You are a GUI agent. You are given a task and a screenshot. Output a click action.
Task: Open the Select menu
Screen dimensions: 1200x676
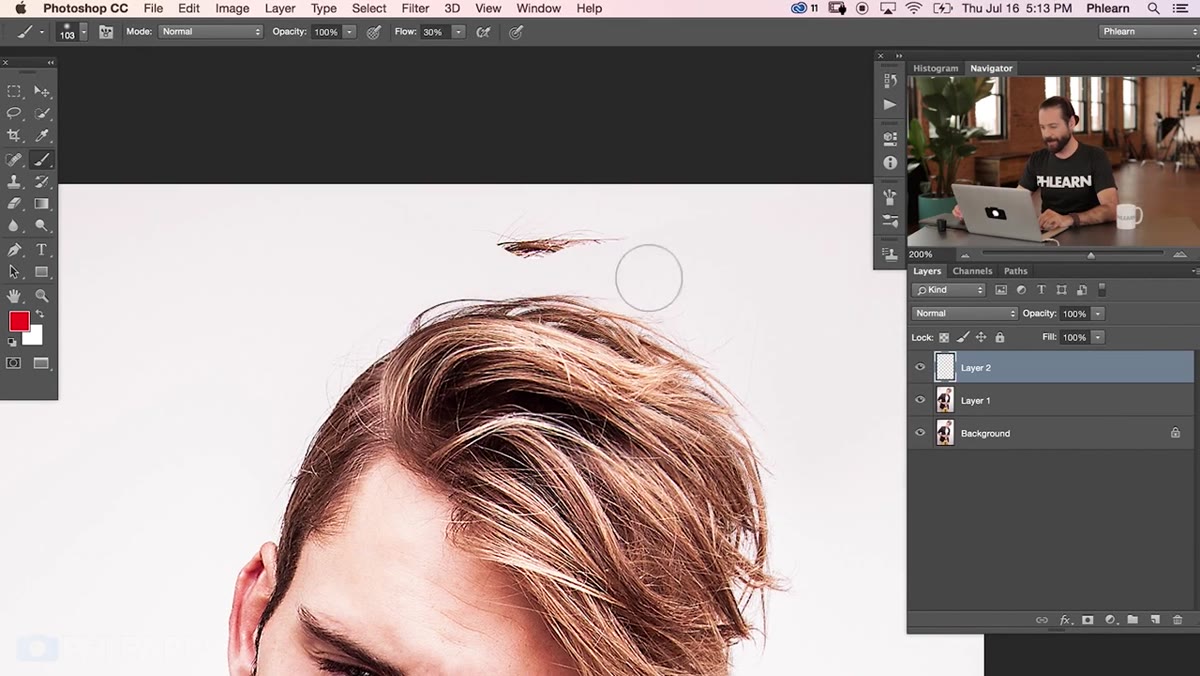tap(369, 8)
